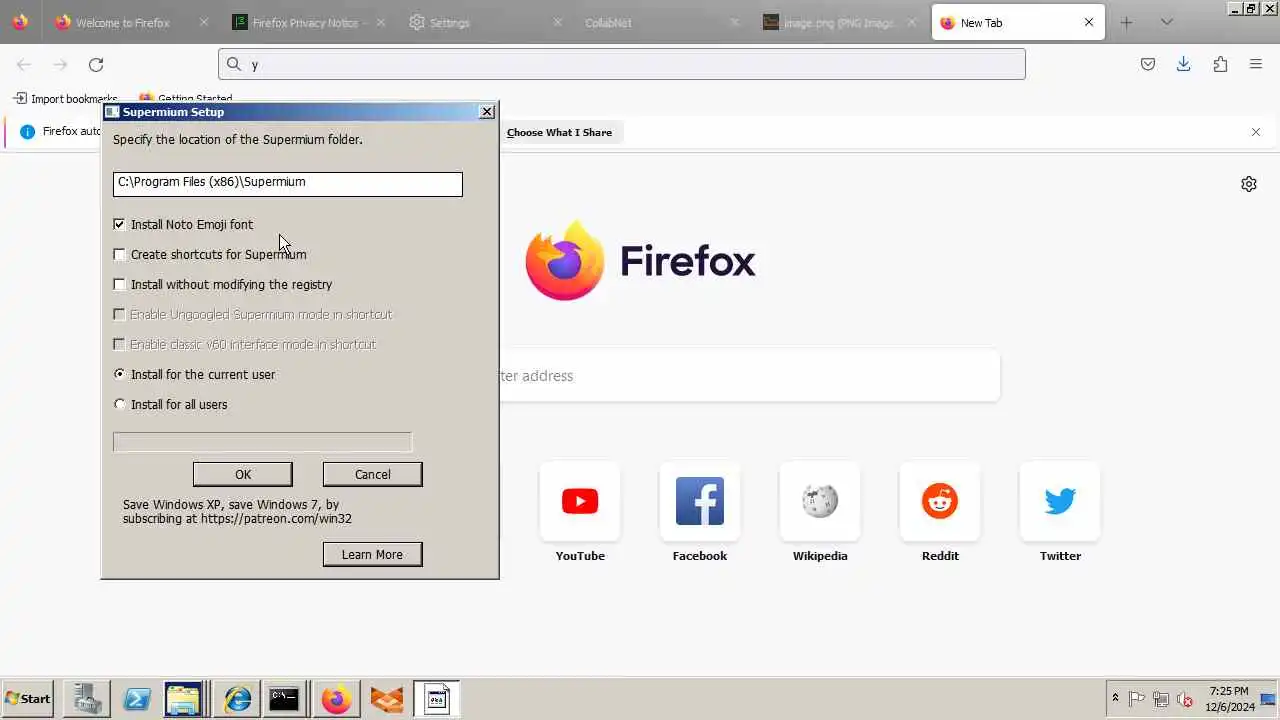
Task: Check Create shortcuts for Supermium
Action: click(120, 255)
